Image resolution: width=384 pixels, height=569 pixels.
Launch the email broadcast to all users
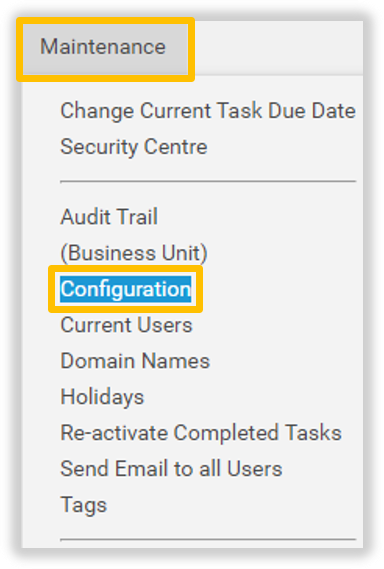pyautogui.click(x=171, y=469)
